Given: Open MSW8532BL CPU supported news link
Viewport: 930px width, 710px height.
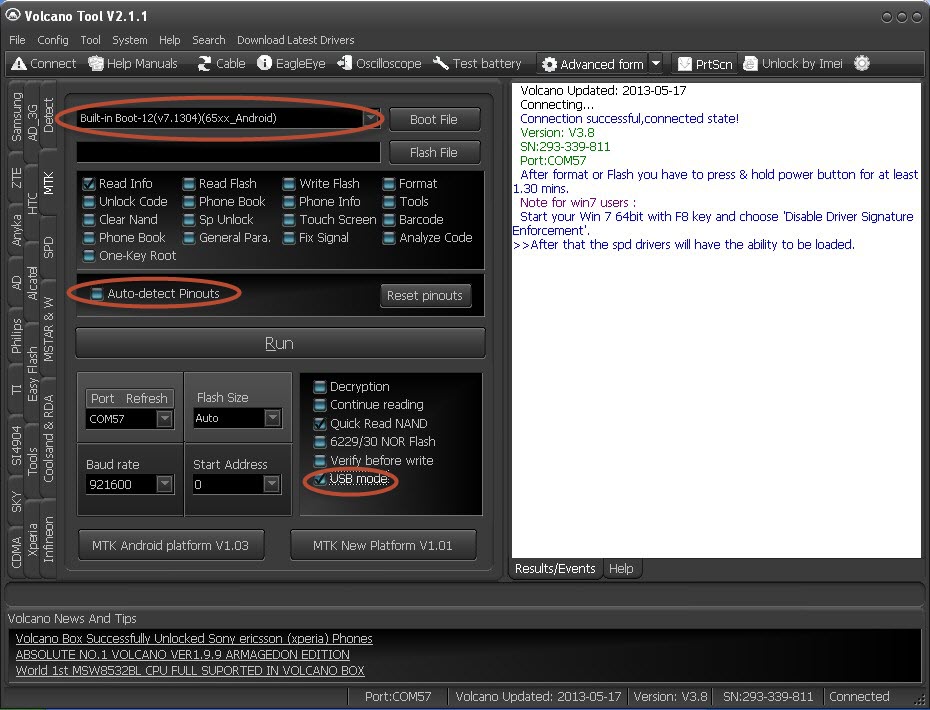Looking at the screenshot, I should click(190, 671).
